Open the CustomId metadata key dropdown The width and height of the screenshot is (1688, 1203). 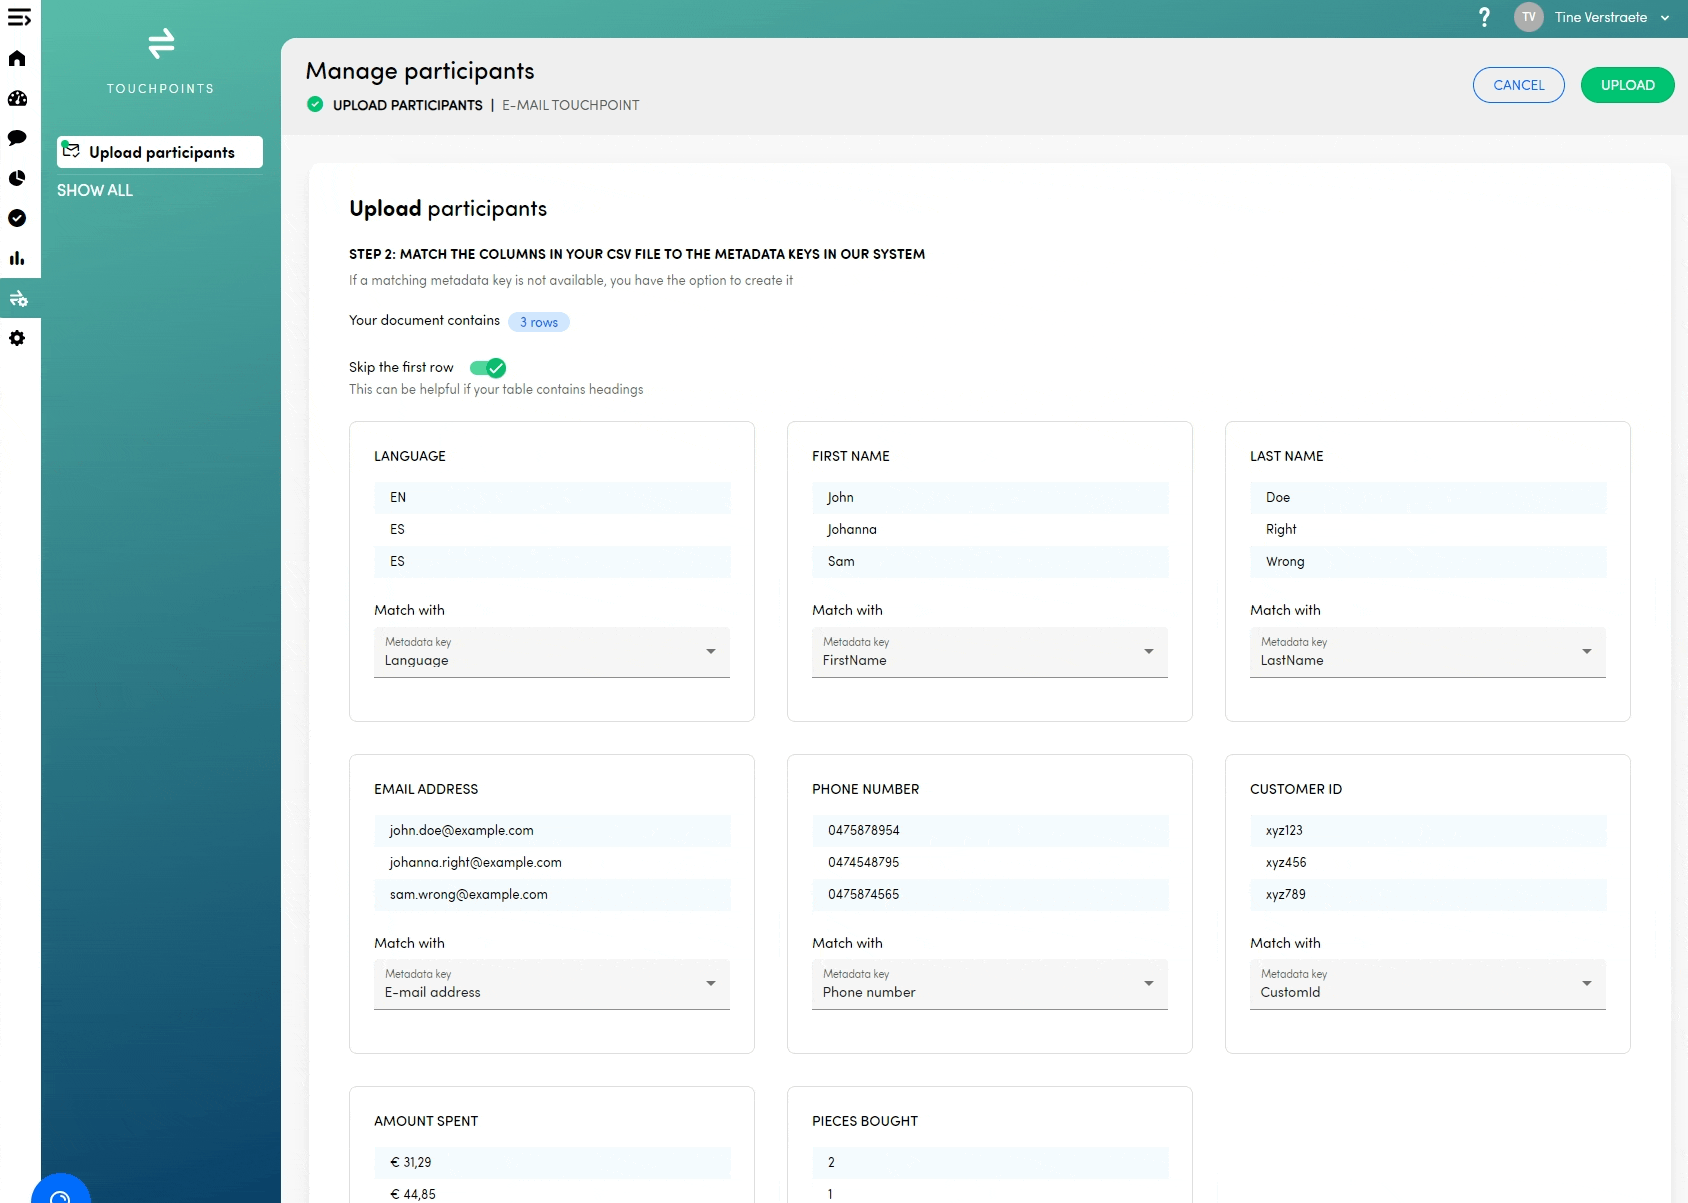pyautogui.click(x=1427, y=984)
